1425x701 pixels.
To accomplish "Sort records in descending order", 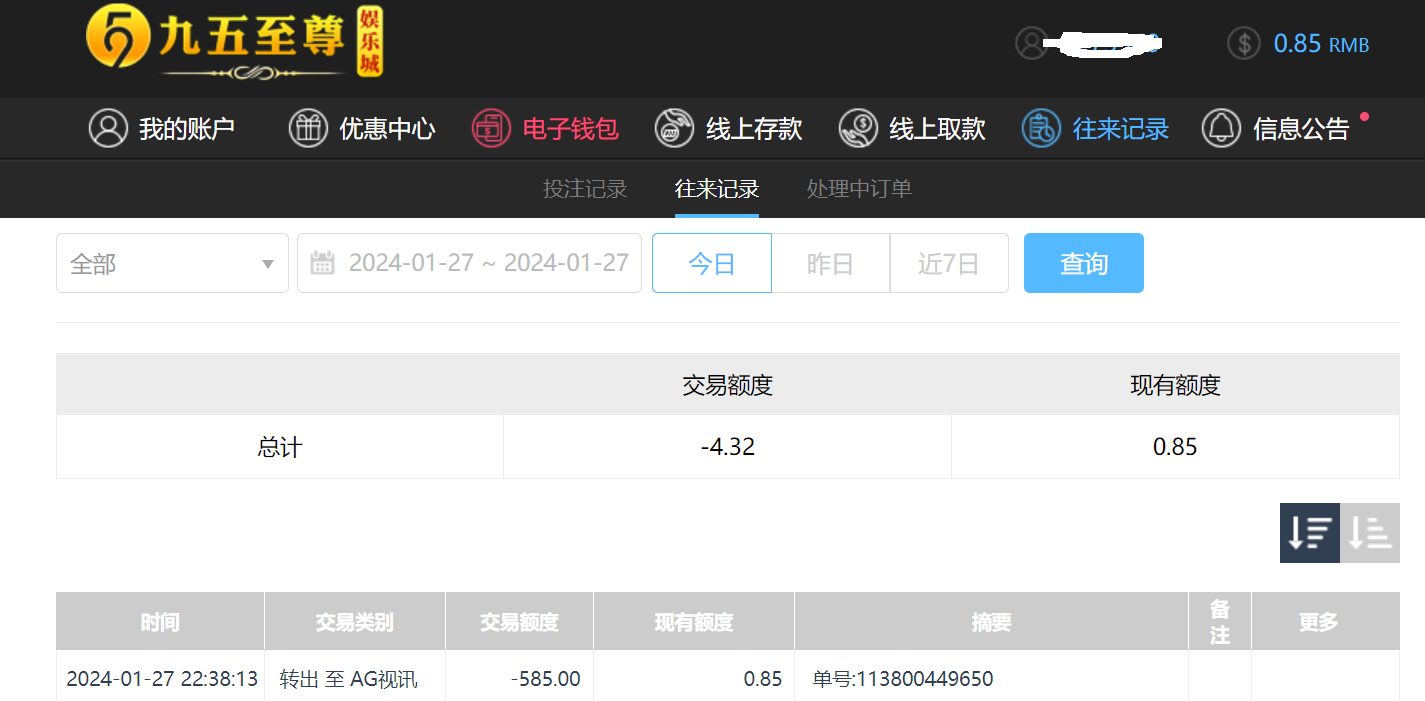I will pos(1310,533).
